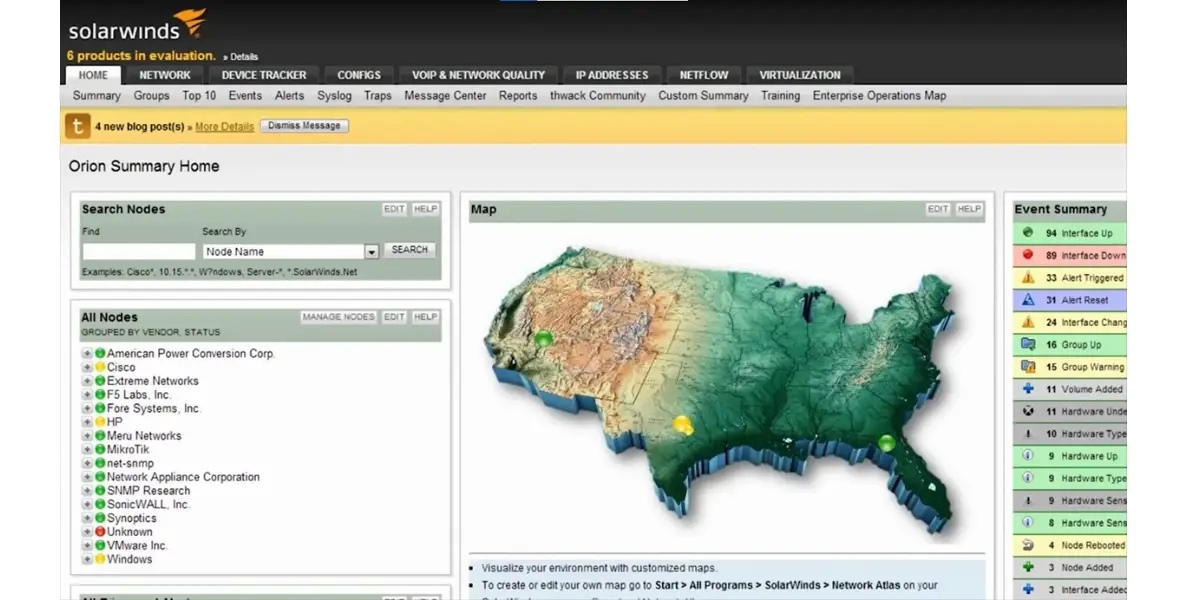Open the VIRTUALIZATION tab
The height and width of the screenshot is (600, 1200).
click(800, 75)
